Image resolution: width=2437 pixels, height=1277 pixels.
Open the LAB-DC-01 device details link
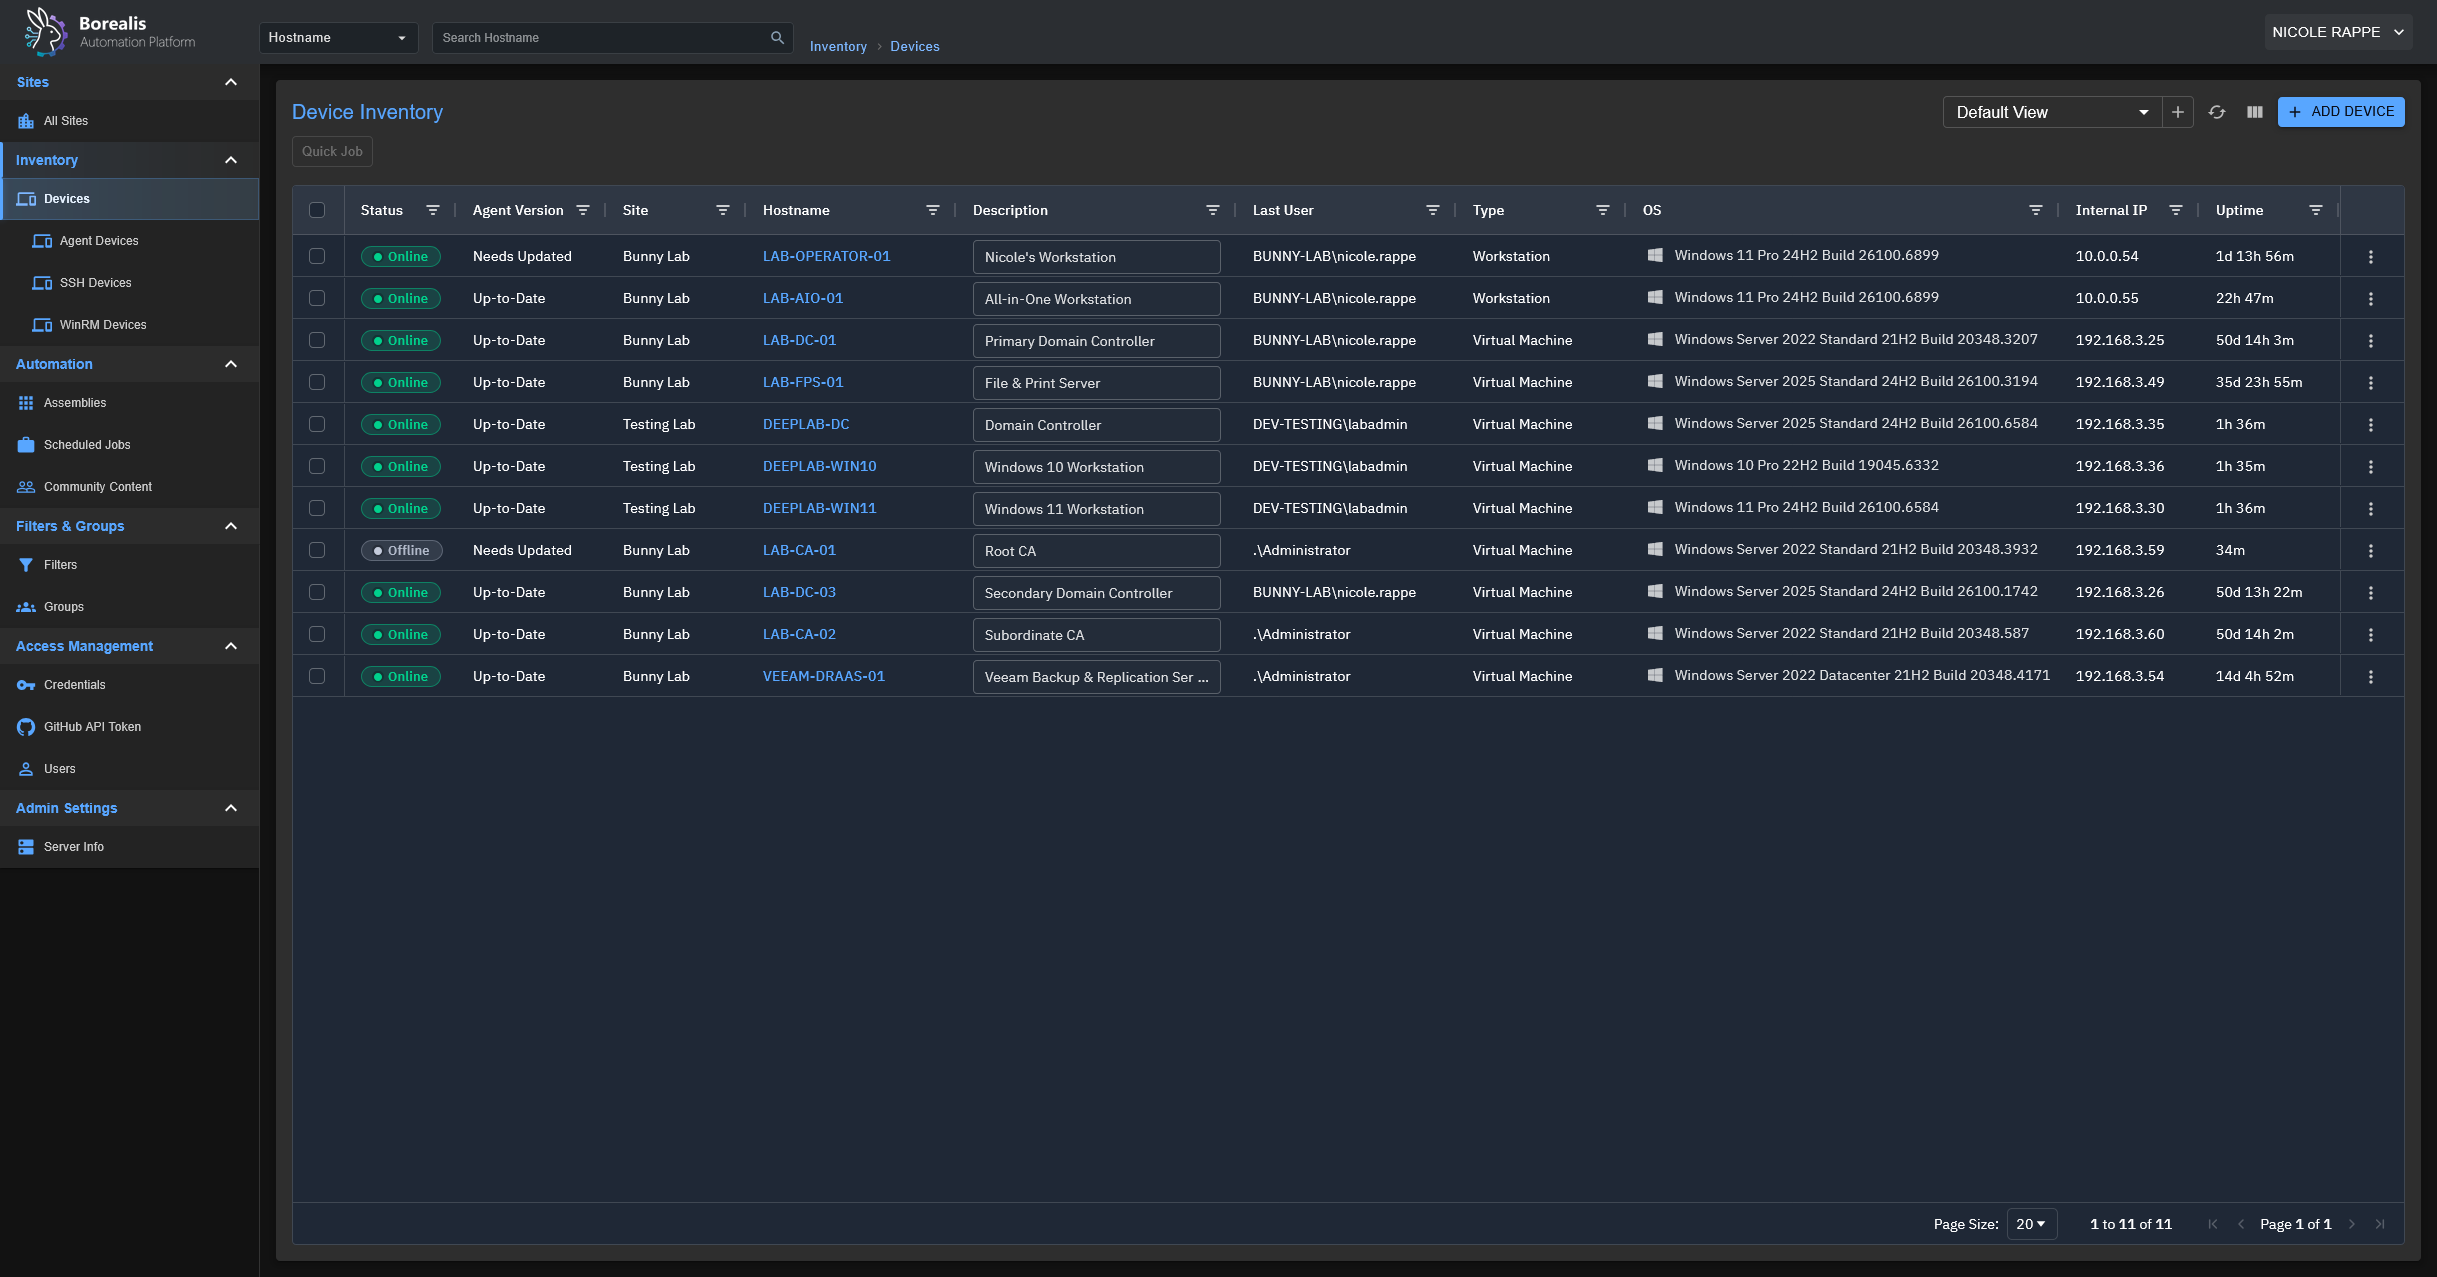tap(798, 340)
